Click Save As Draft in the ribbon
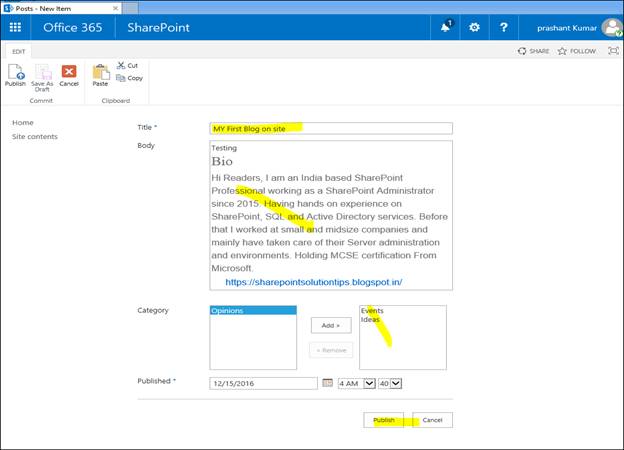This screenshot has height=450, width=624. point(42,78)
